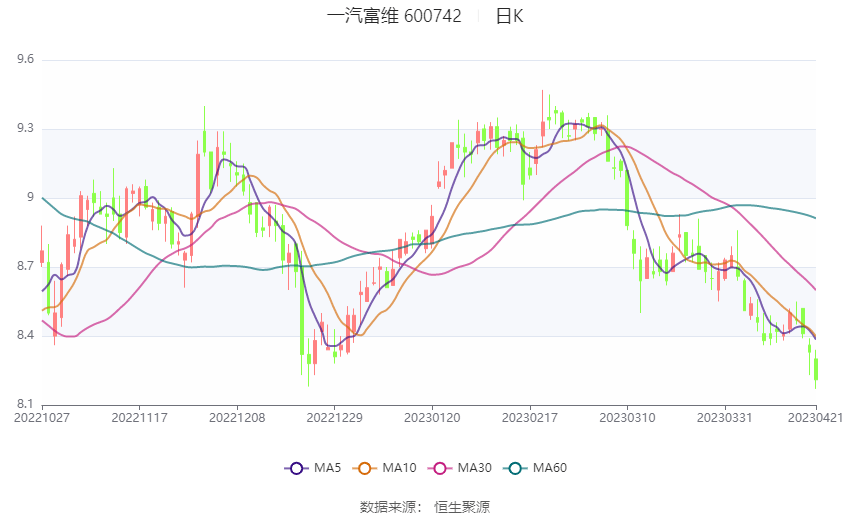Click the 8.1 price axis label
Viewport: 850px width, 517px height.
coord(25,404)
